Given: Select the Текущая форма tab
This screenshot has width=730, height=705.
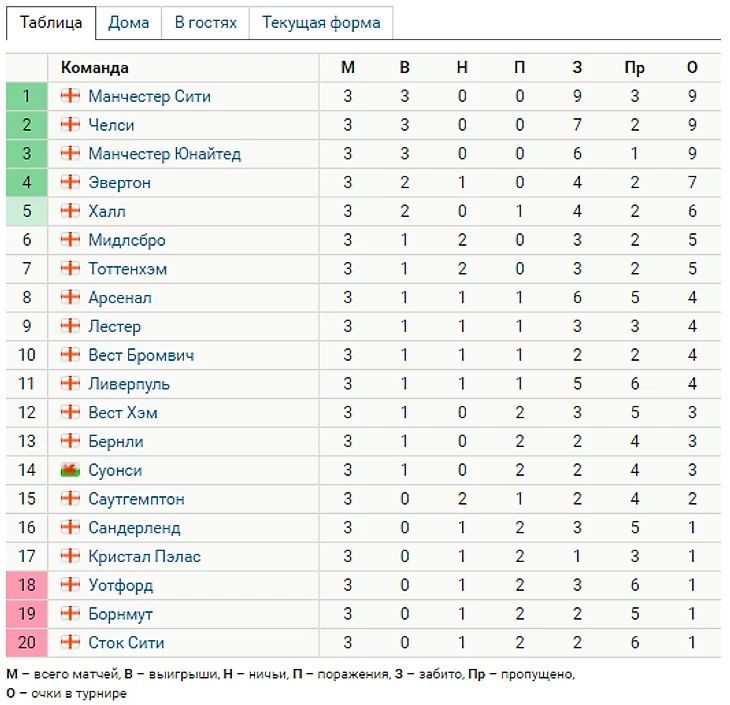Looking at the screenshot, I should pos(321,23).
